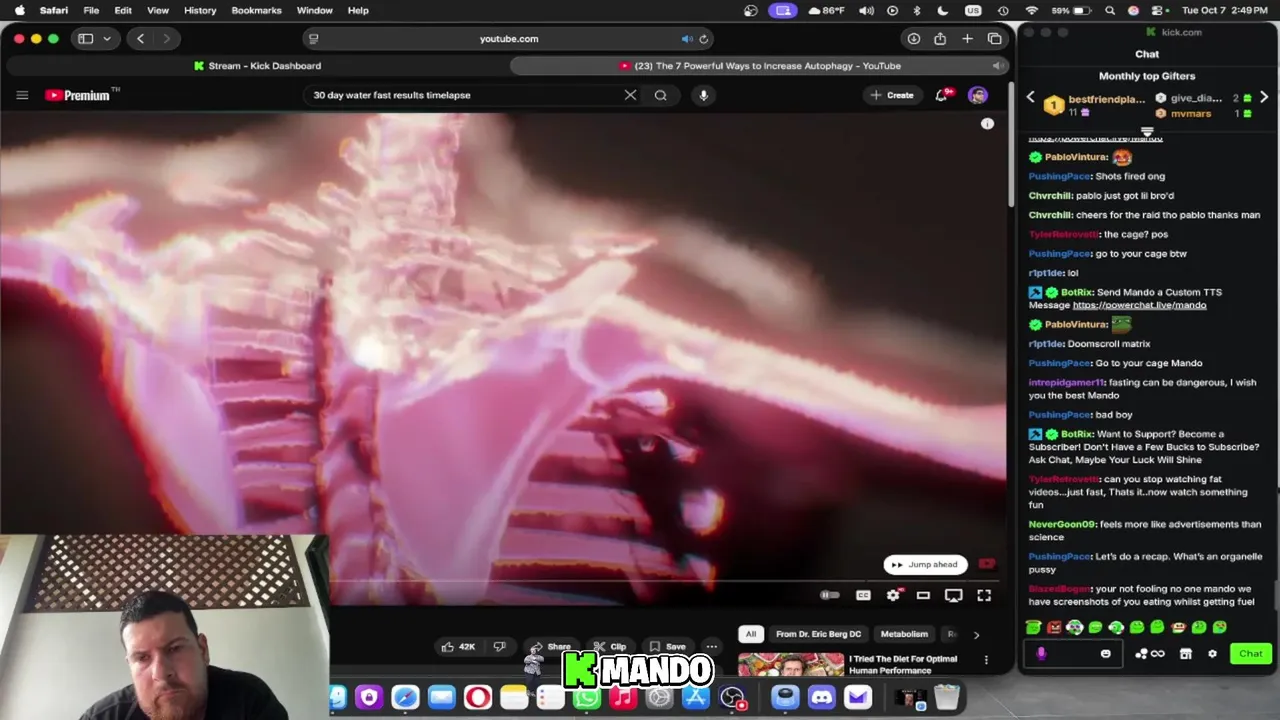This screenshot has height=720, width=1280.
Task: Pick the red angry emote in quick emotes
Action: point(1054,627)
